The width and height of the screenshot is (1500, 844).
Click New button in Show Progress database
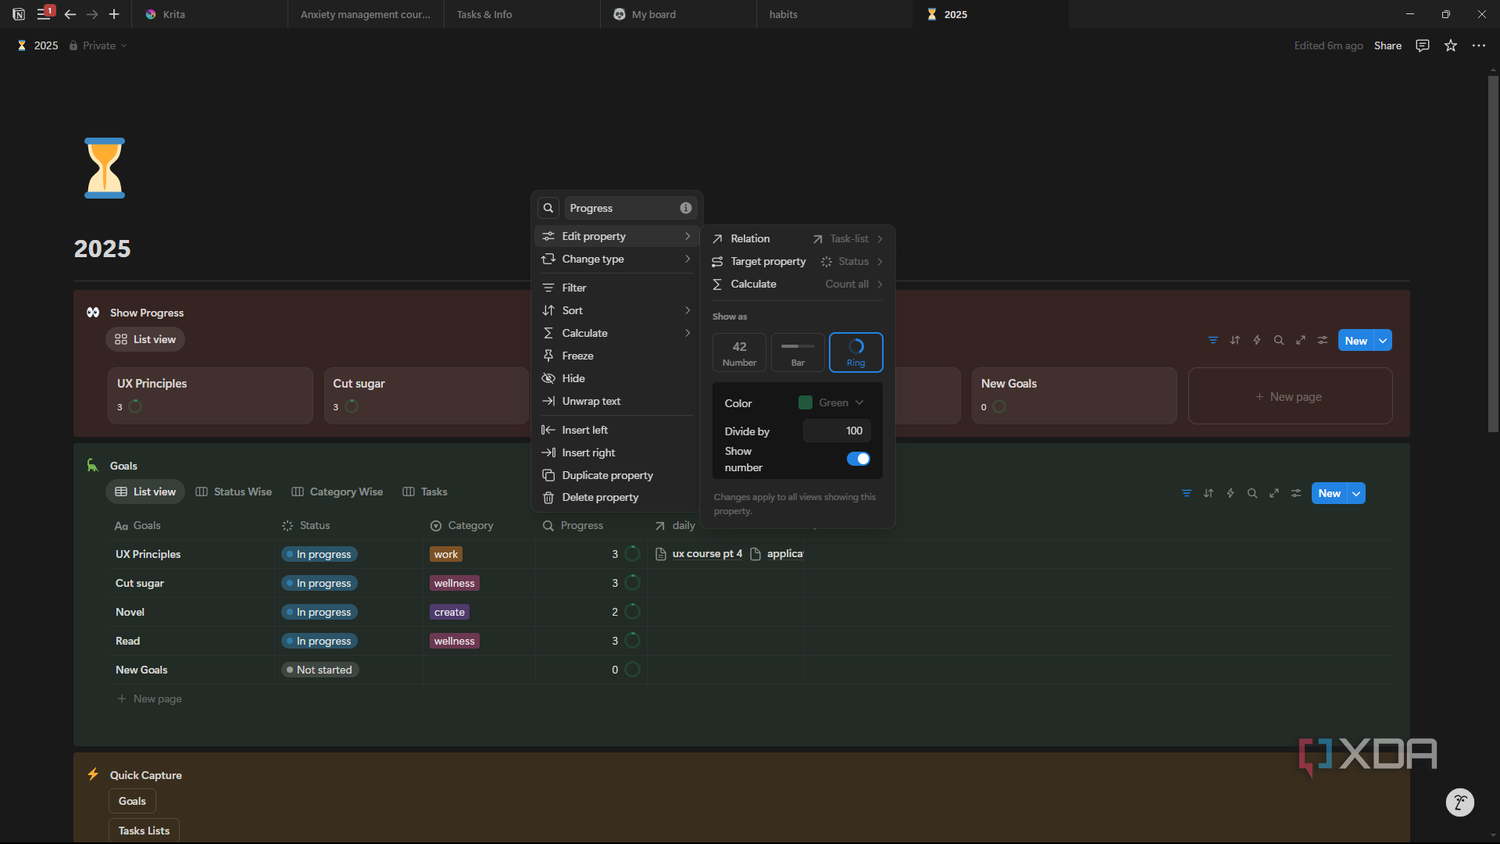(x=1356, y=341)
